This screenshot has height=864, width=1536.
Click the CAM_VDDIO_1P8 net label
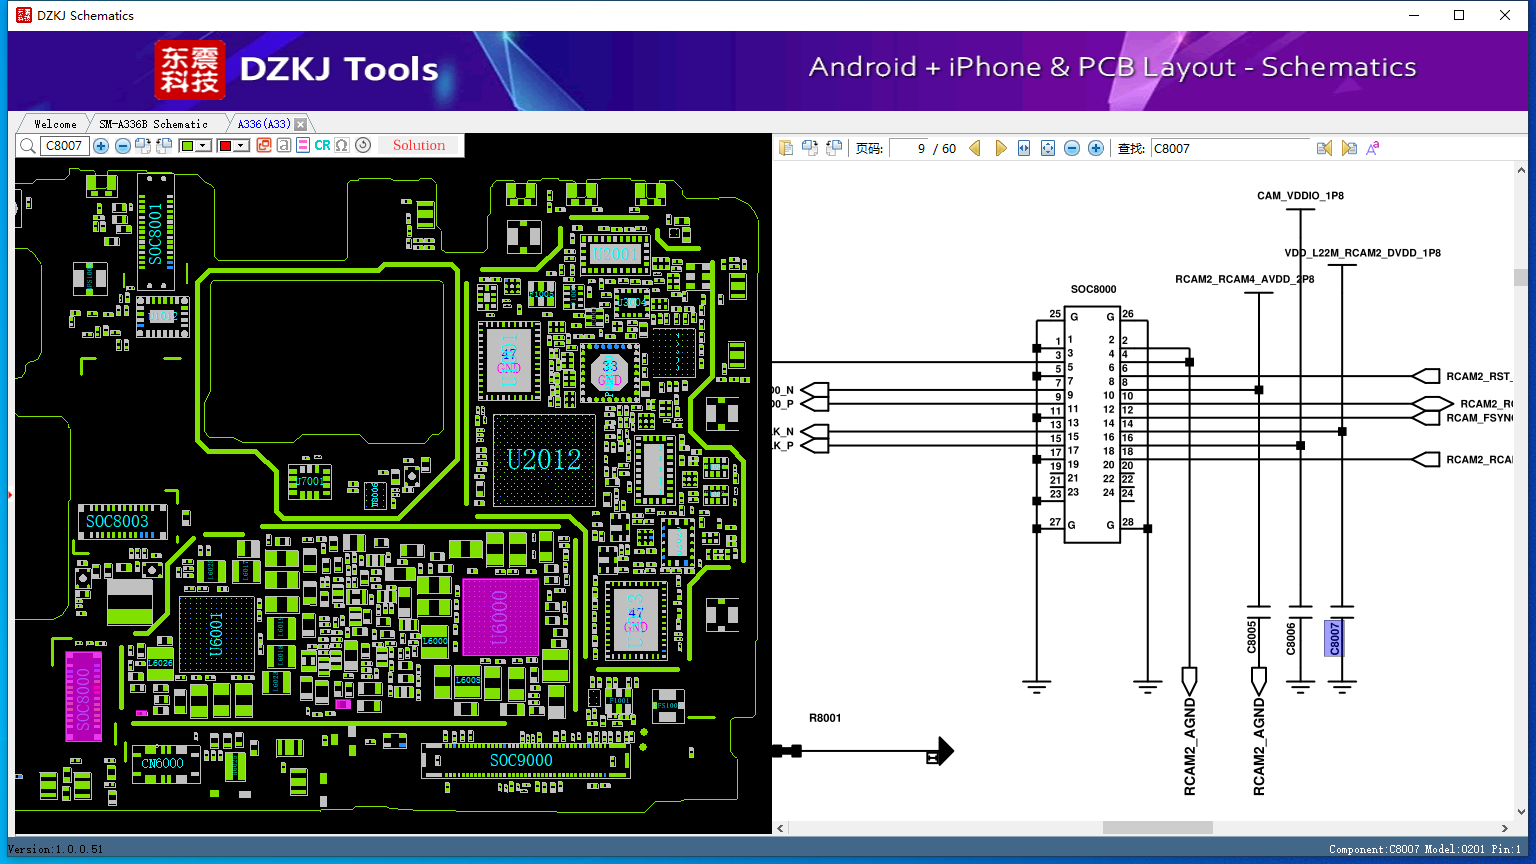(x=1300, y=196)
